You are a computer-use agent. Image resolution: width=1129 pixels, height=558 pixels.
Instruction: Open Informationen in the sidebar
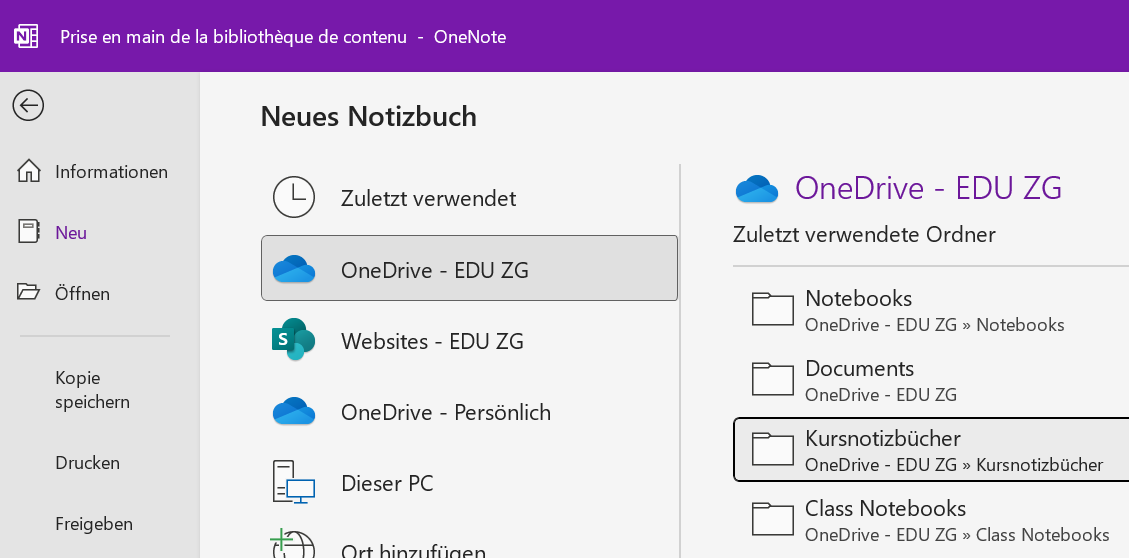(x=111, y=172)
